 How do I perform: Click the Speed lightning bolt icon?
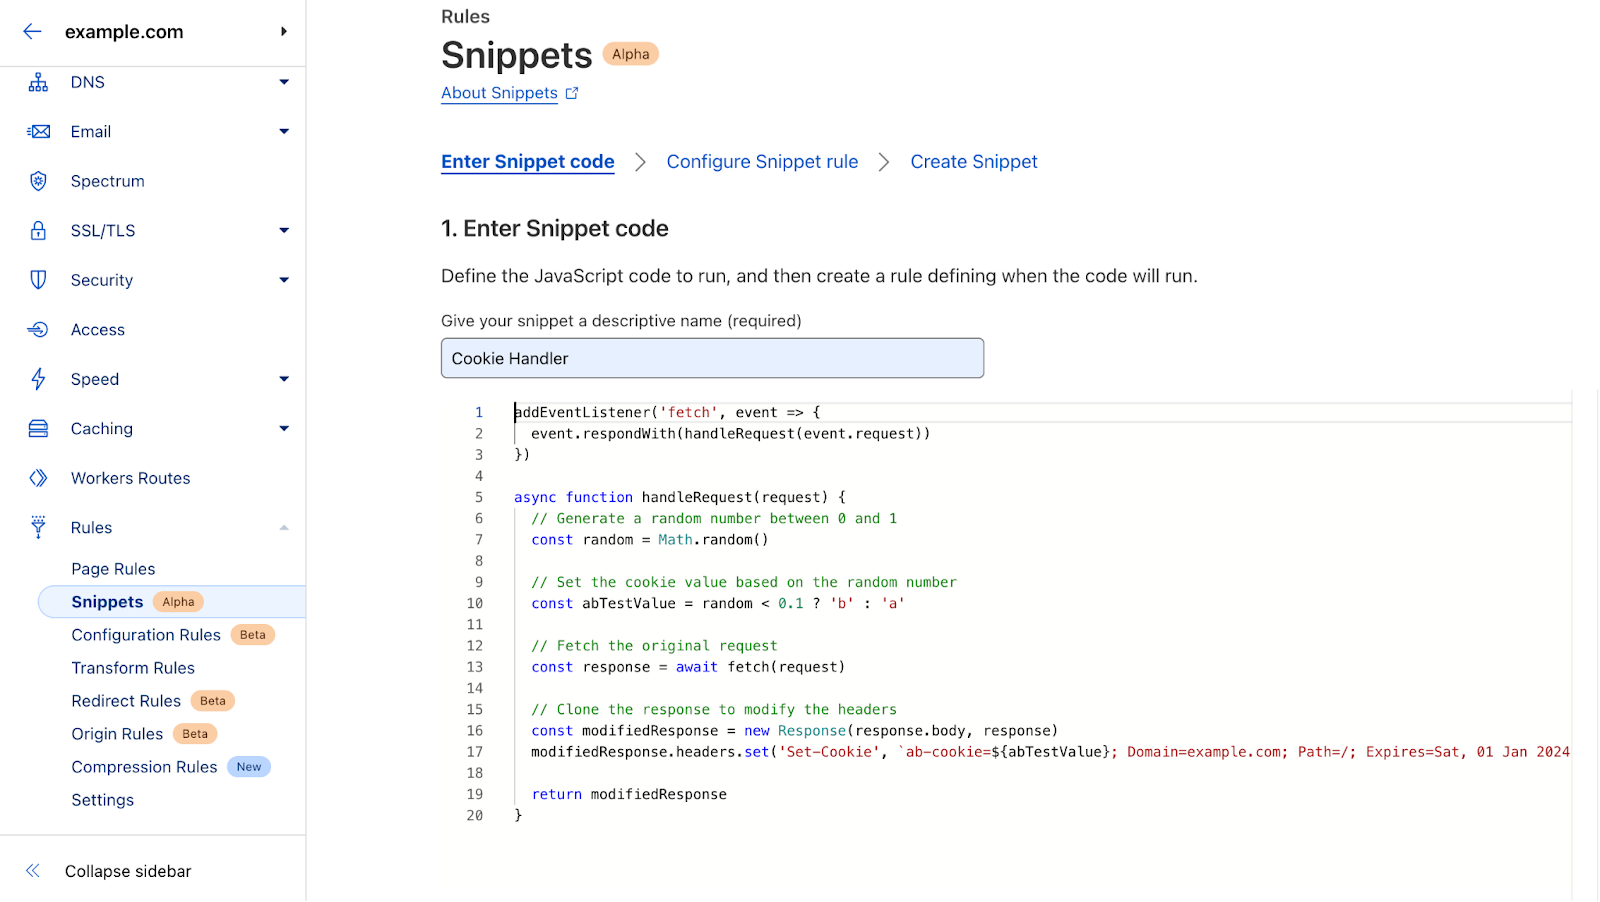[38, 379]
